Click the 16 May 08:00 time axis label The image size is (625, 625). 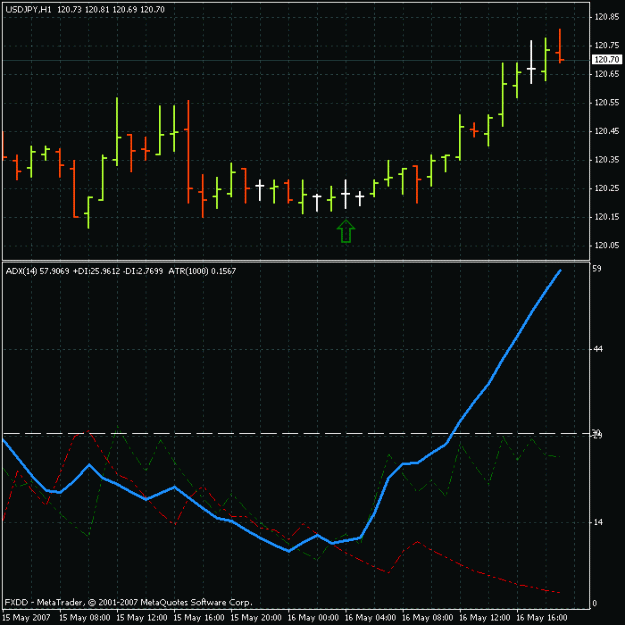[x=427, y=618]
